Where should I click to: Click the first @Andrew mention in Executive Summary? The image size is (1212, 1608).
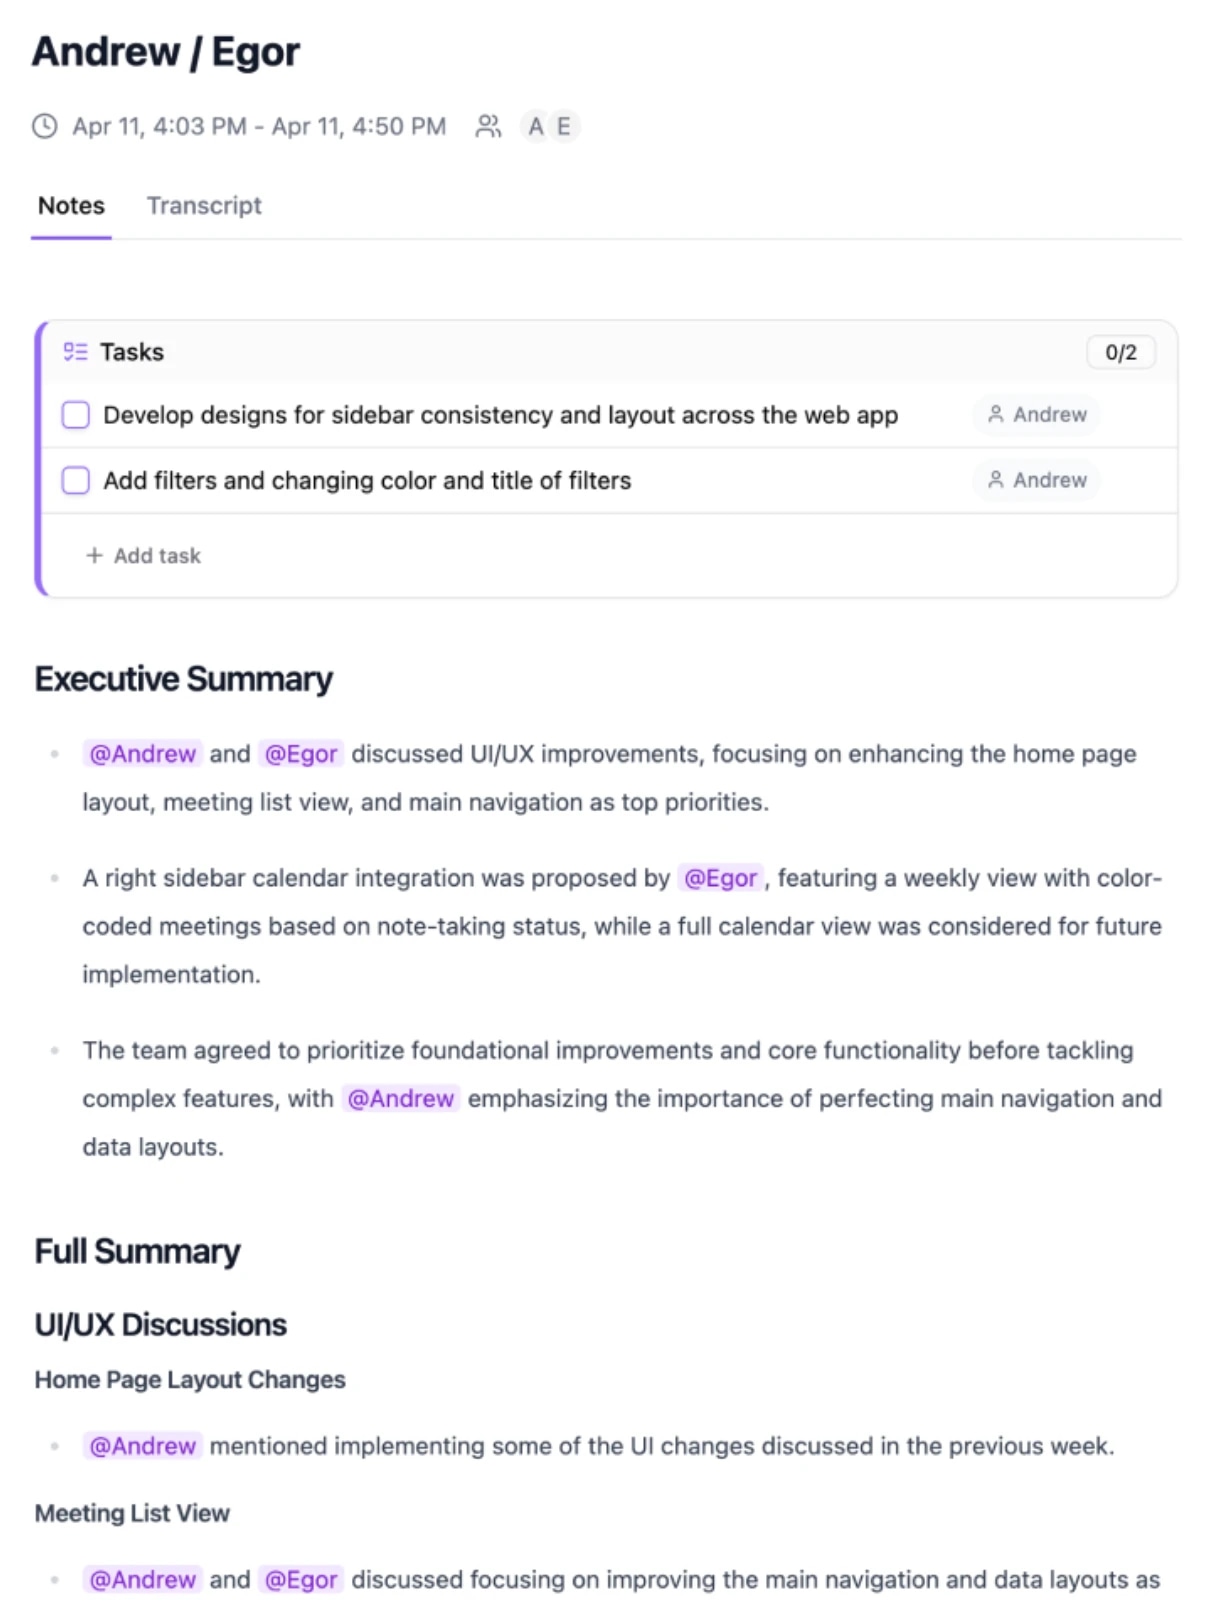[143, 754]
